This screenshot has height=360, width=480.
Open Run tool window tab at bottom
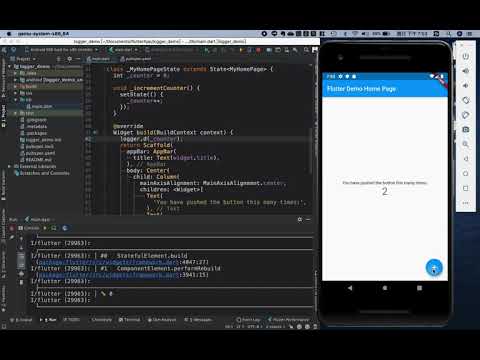click(x=48, y=320)
